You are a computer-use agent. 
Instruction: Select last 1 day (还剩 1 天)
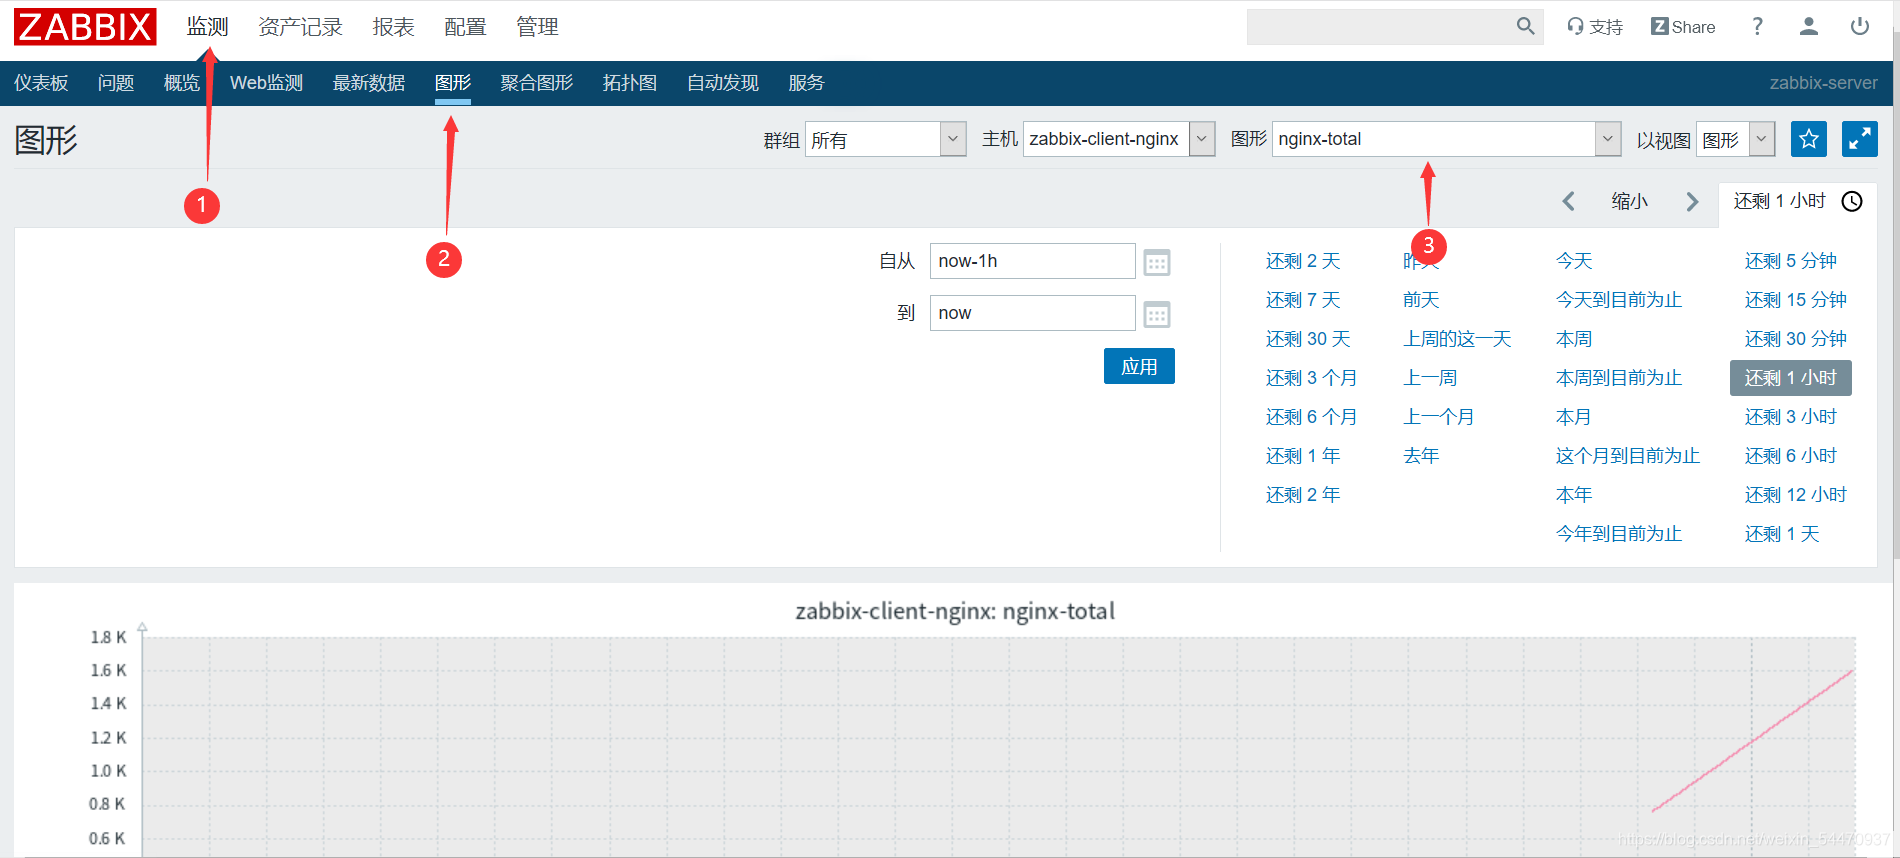1782,534
